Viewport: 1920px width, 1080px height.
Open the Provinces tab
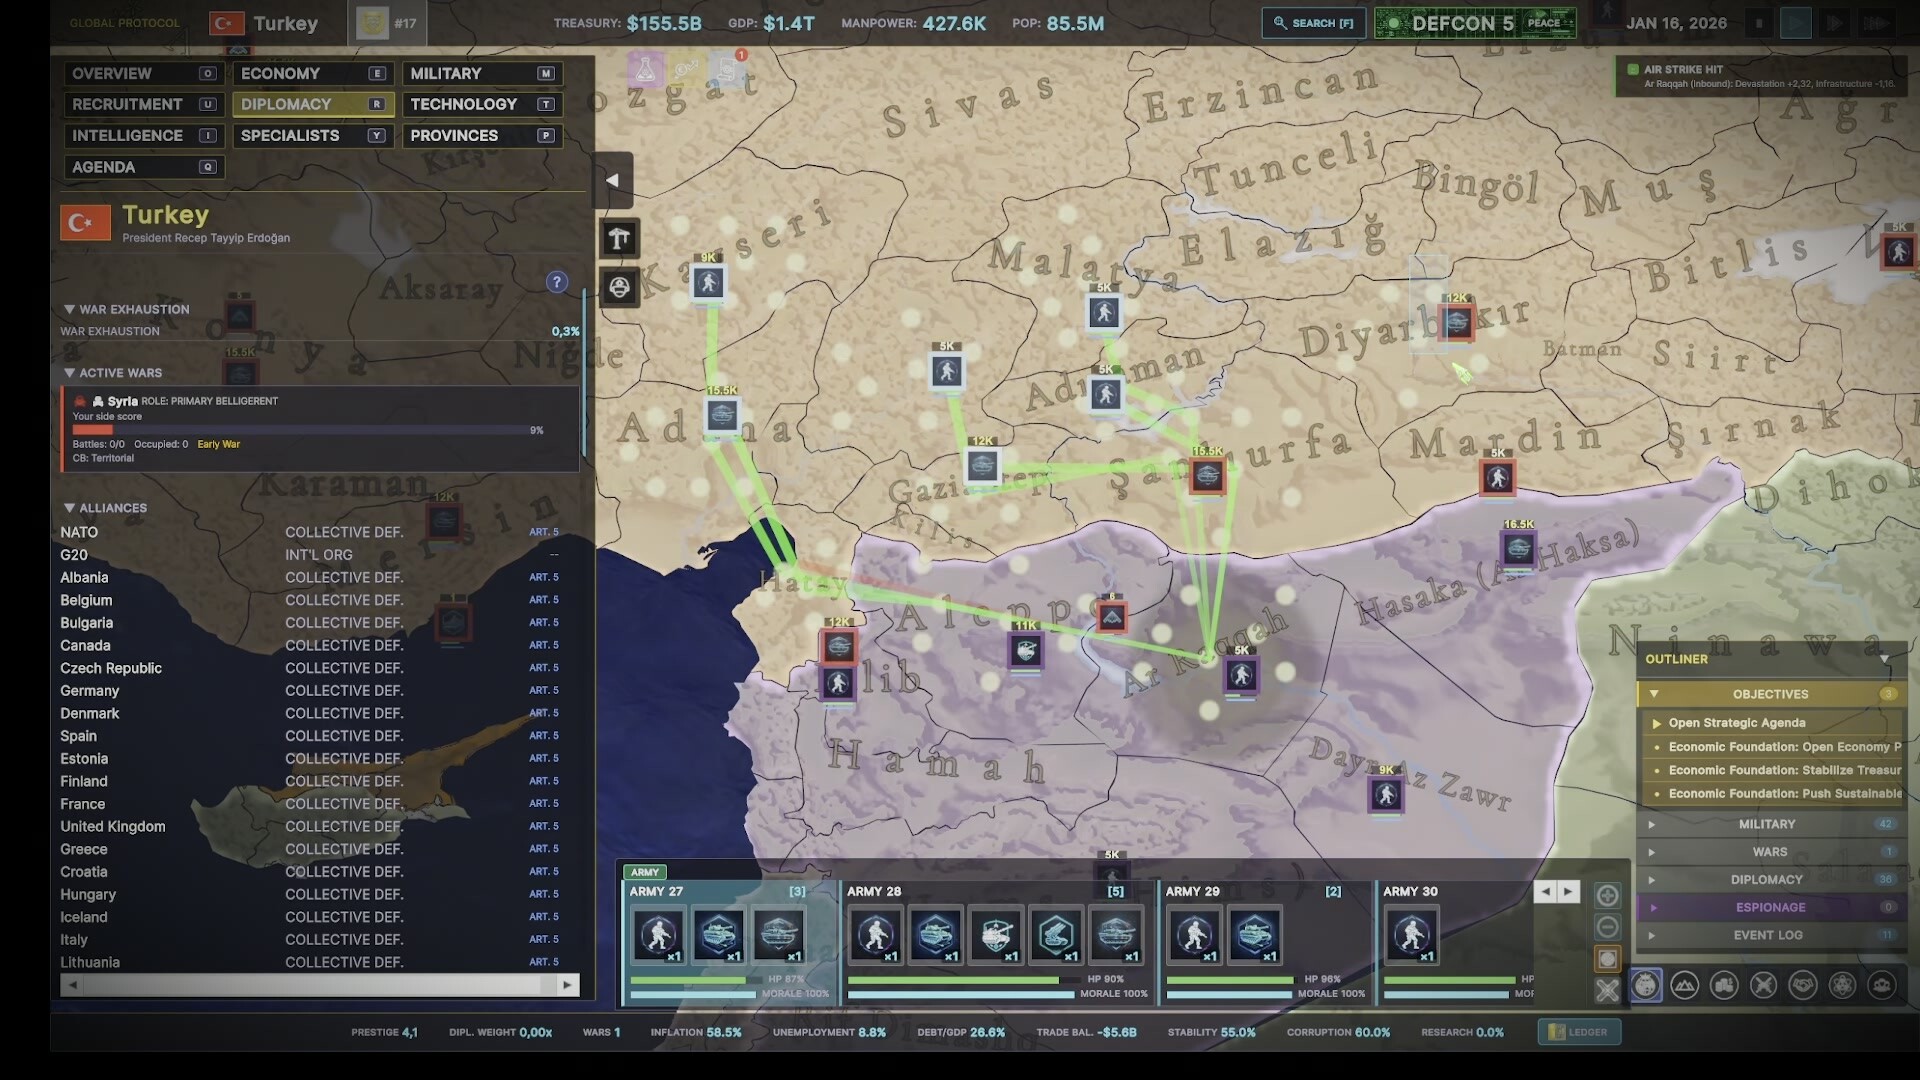click(x=482, y=135)
